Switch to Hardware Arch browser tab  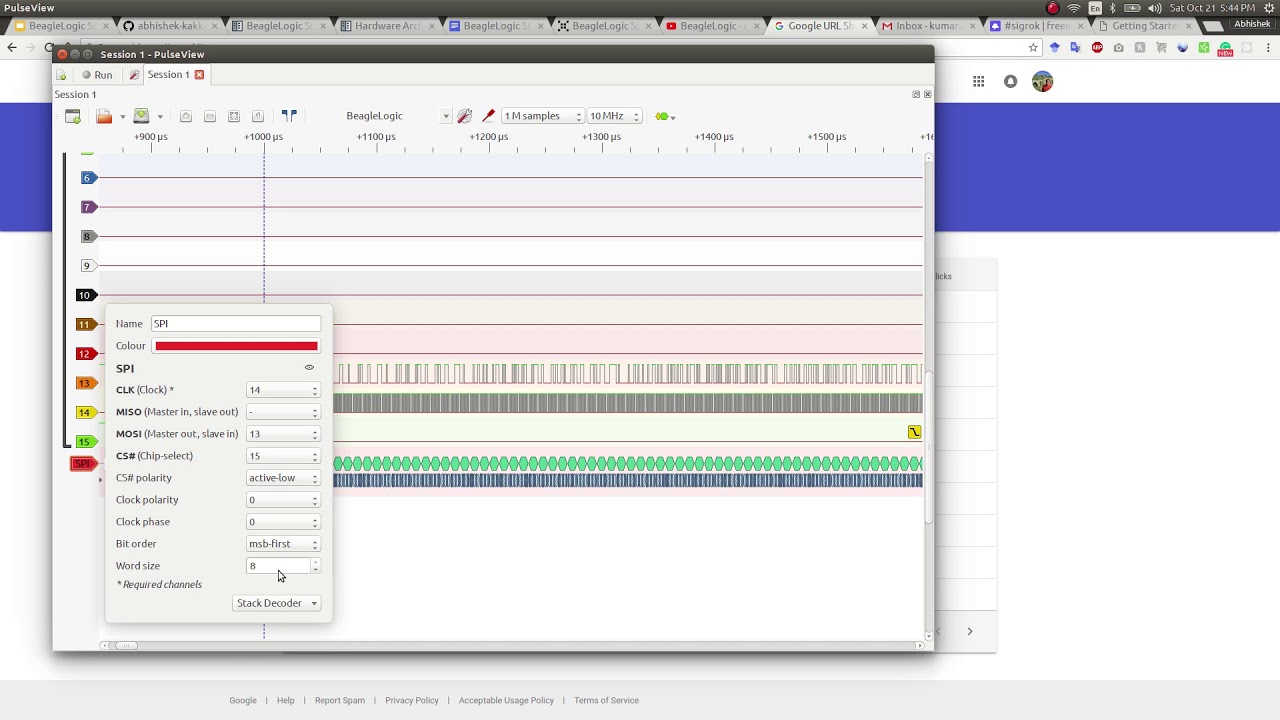tap(386, 26)
